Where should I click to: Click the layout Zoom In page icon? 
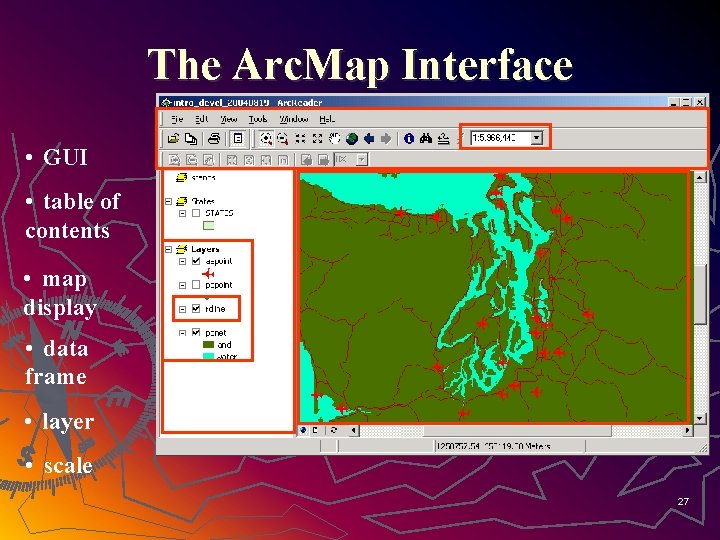click(174, 160)
